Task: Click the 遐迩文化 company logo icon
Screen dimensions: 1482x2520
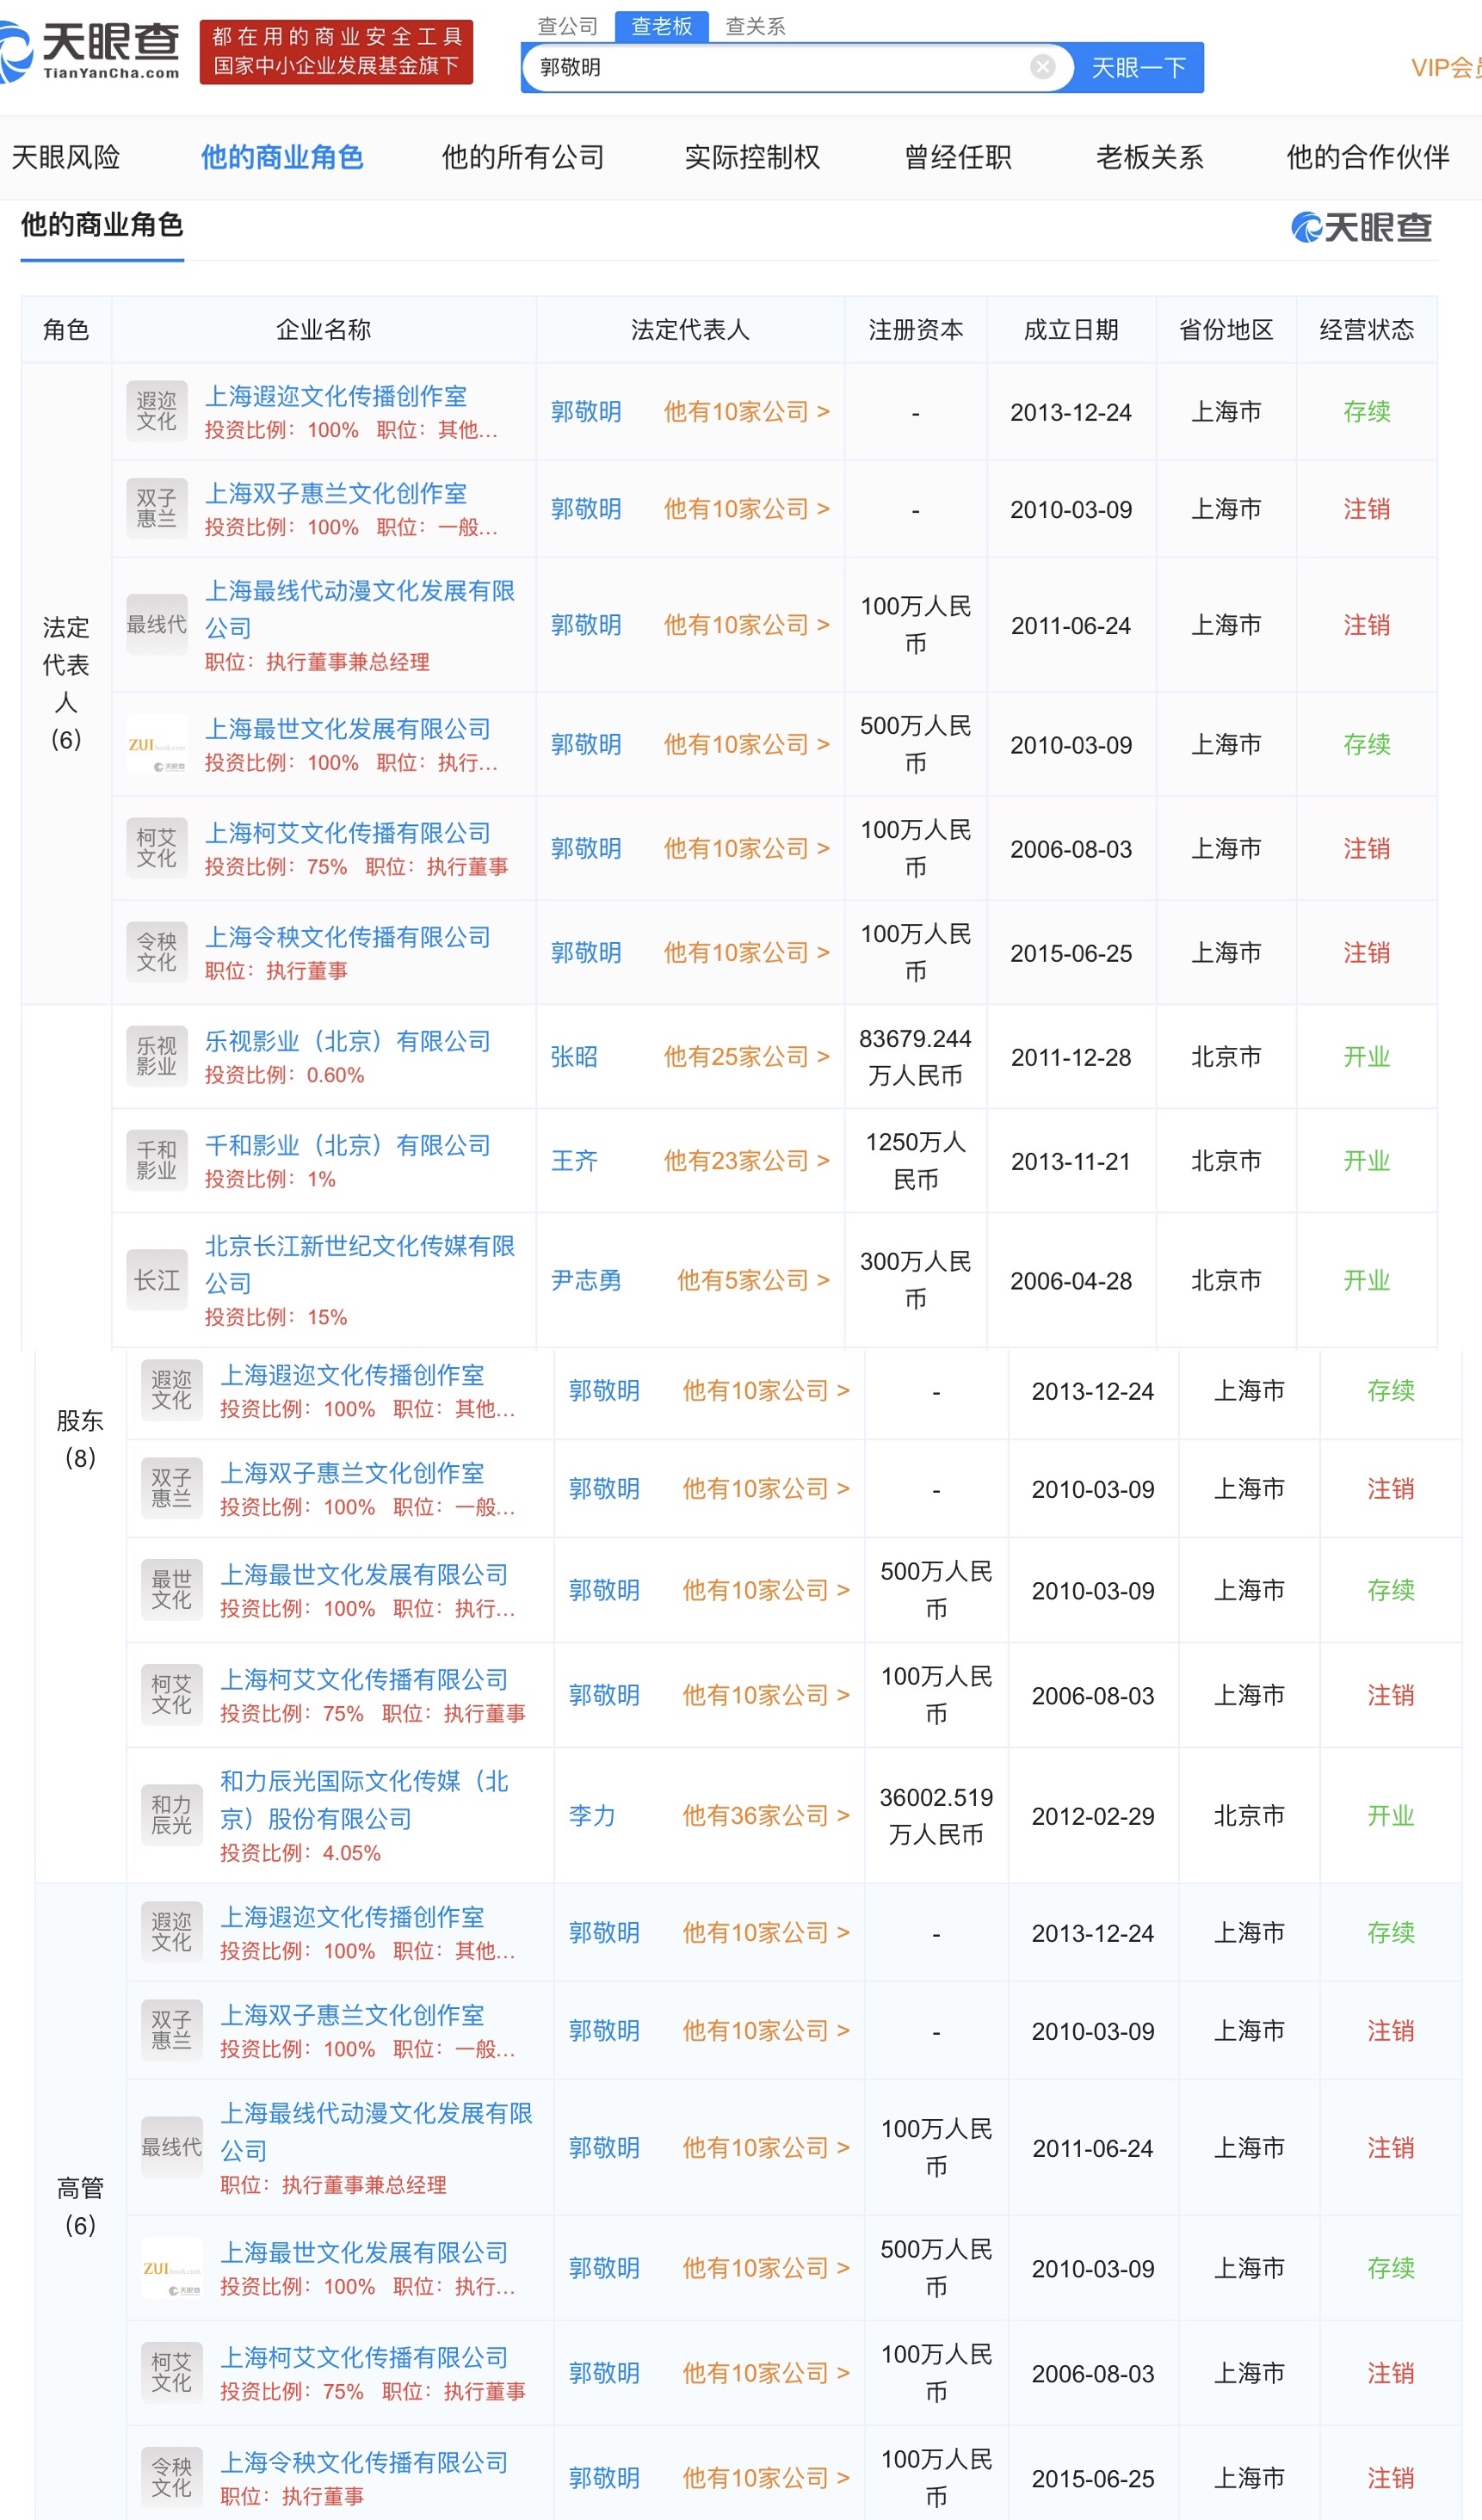Action: [157, 410]
